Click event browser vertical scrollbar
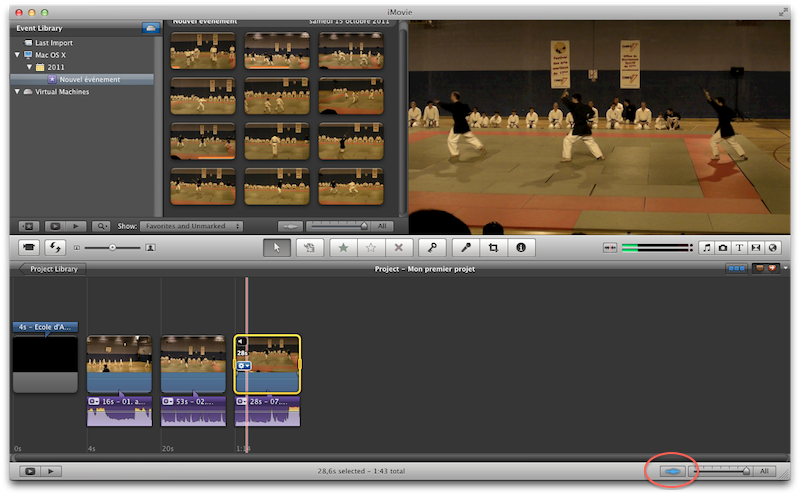 (403, 120)
